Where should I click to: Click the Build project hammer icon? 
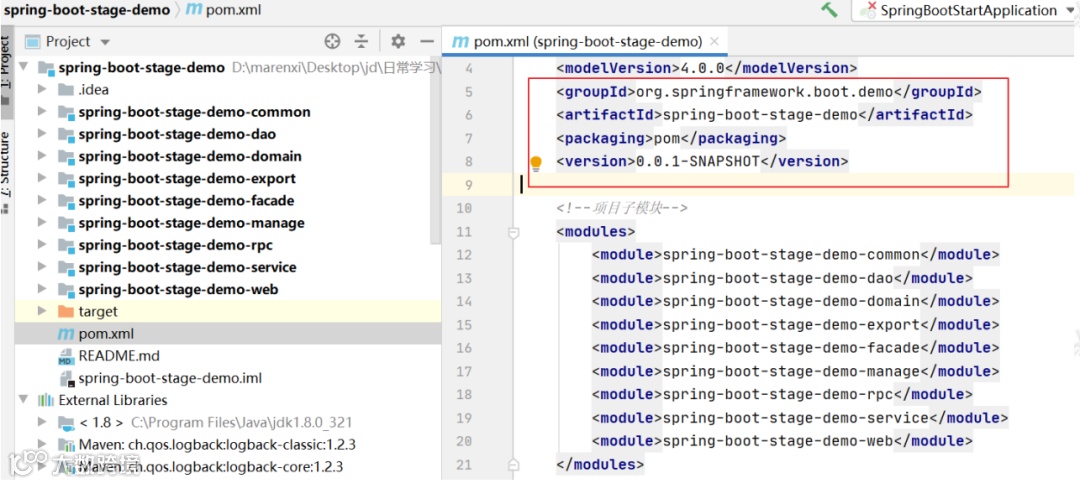tap(829, 10)
